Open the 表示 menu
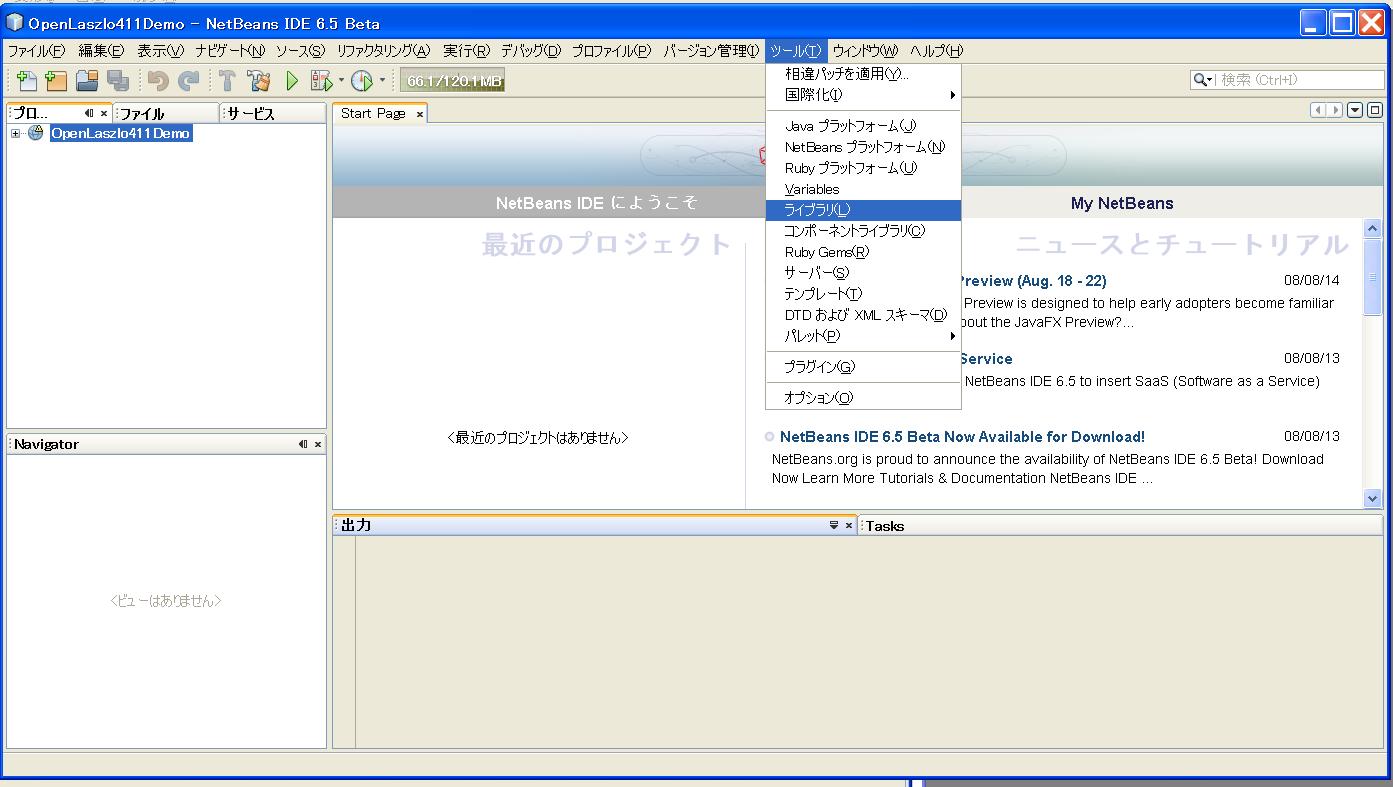 (161, 51)
